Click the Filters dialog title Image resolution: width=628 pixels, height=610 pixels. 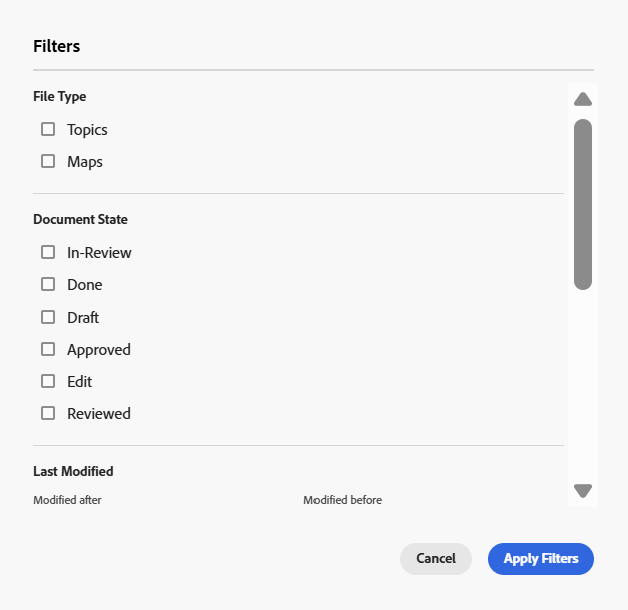[x=57, y=46]
